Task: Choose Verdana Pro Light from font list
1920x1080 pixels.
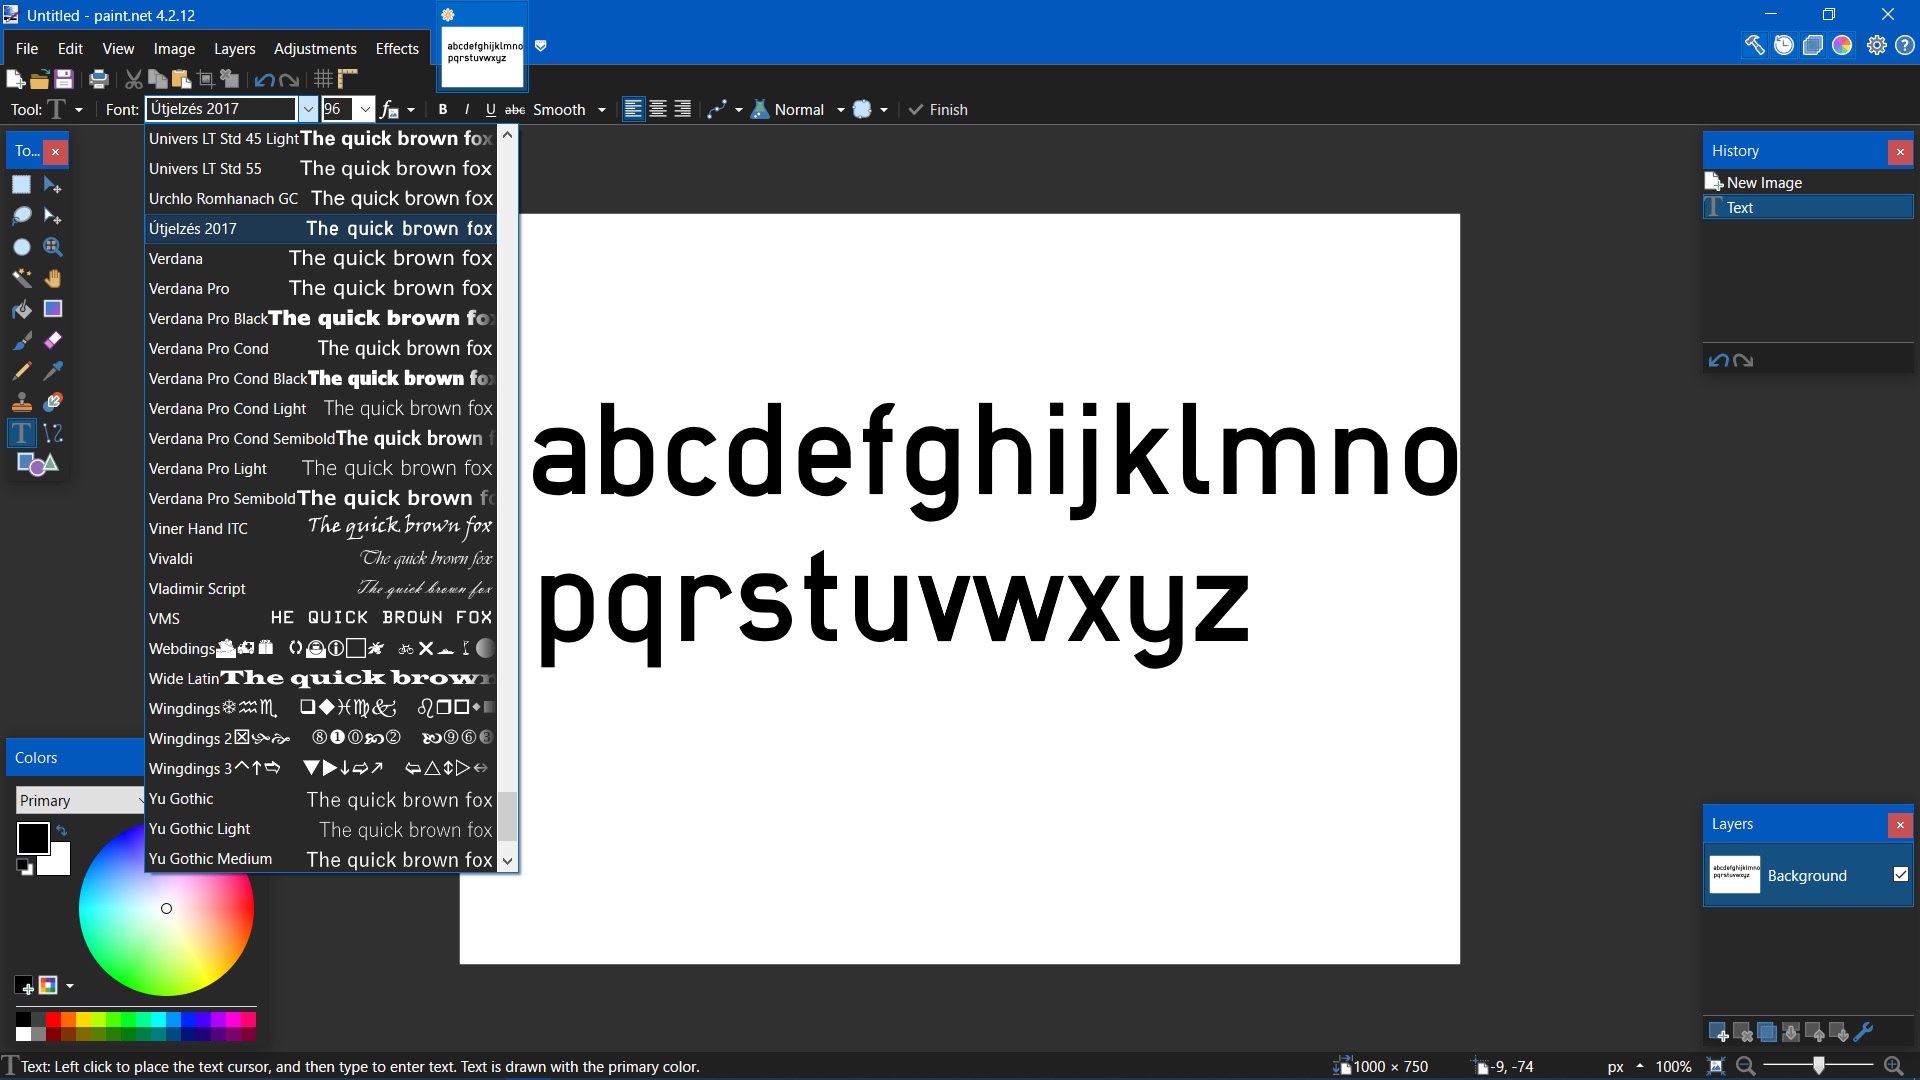Action: [320, 469]
